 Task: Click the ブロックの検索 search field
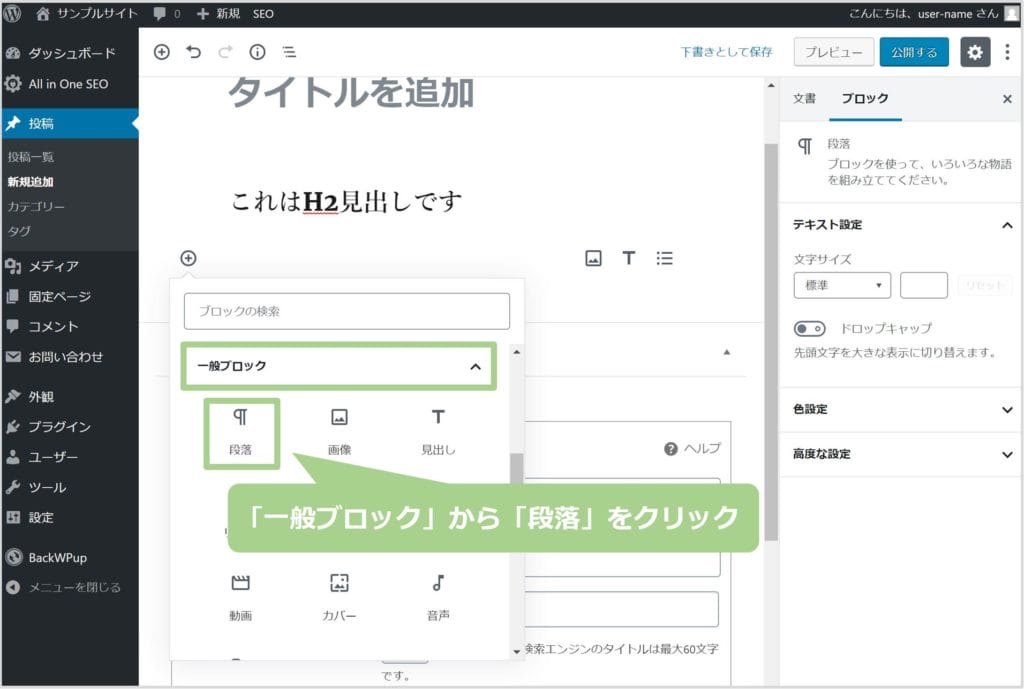(x=347, y=311)
